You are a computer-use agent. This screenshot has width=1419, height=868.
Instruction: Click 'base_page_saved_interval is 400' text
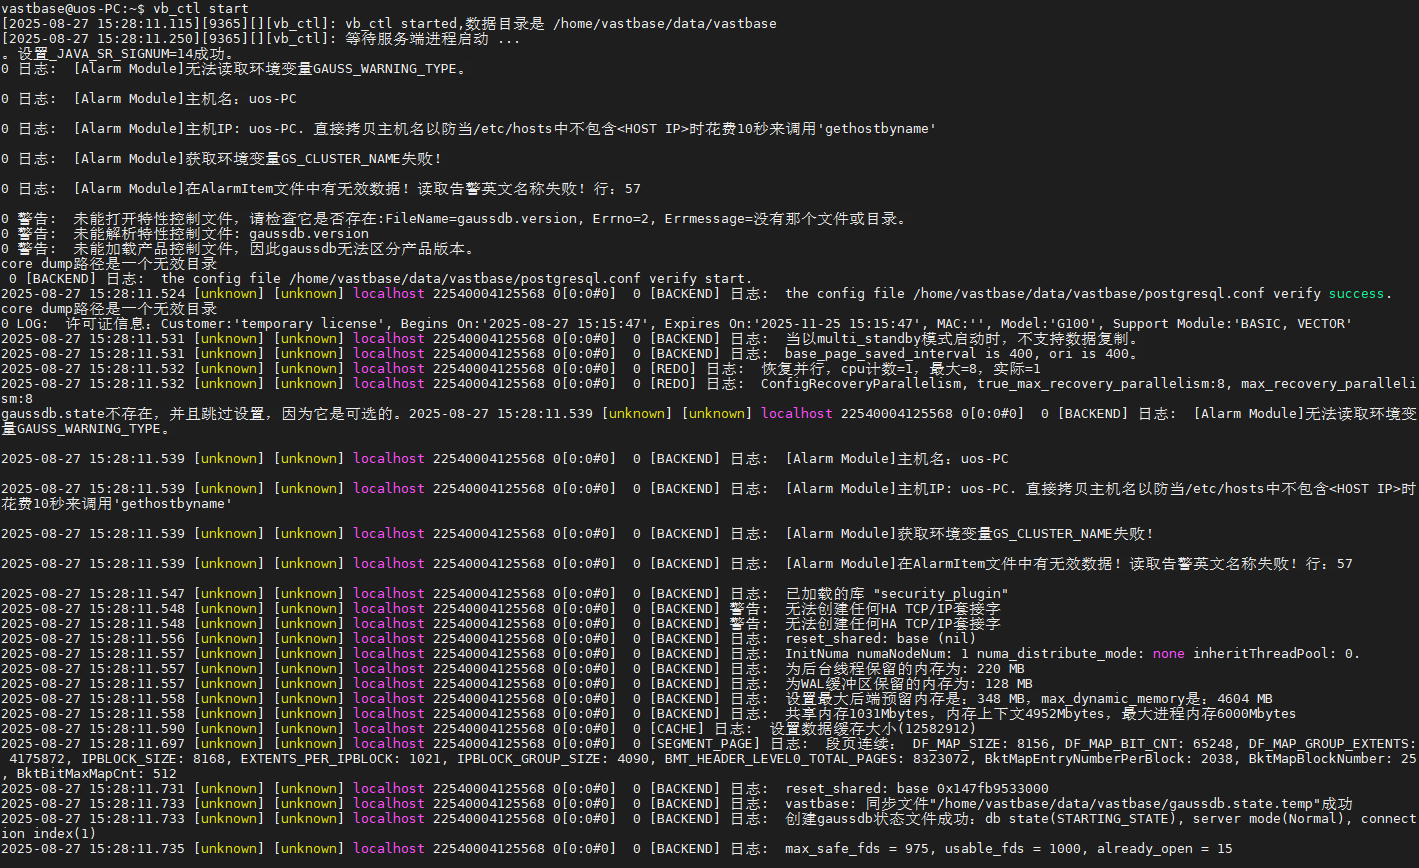click(x=909, y=353)
